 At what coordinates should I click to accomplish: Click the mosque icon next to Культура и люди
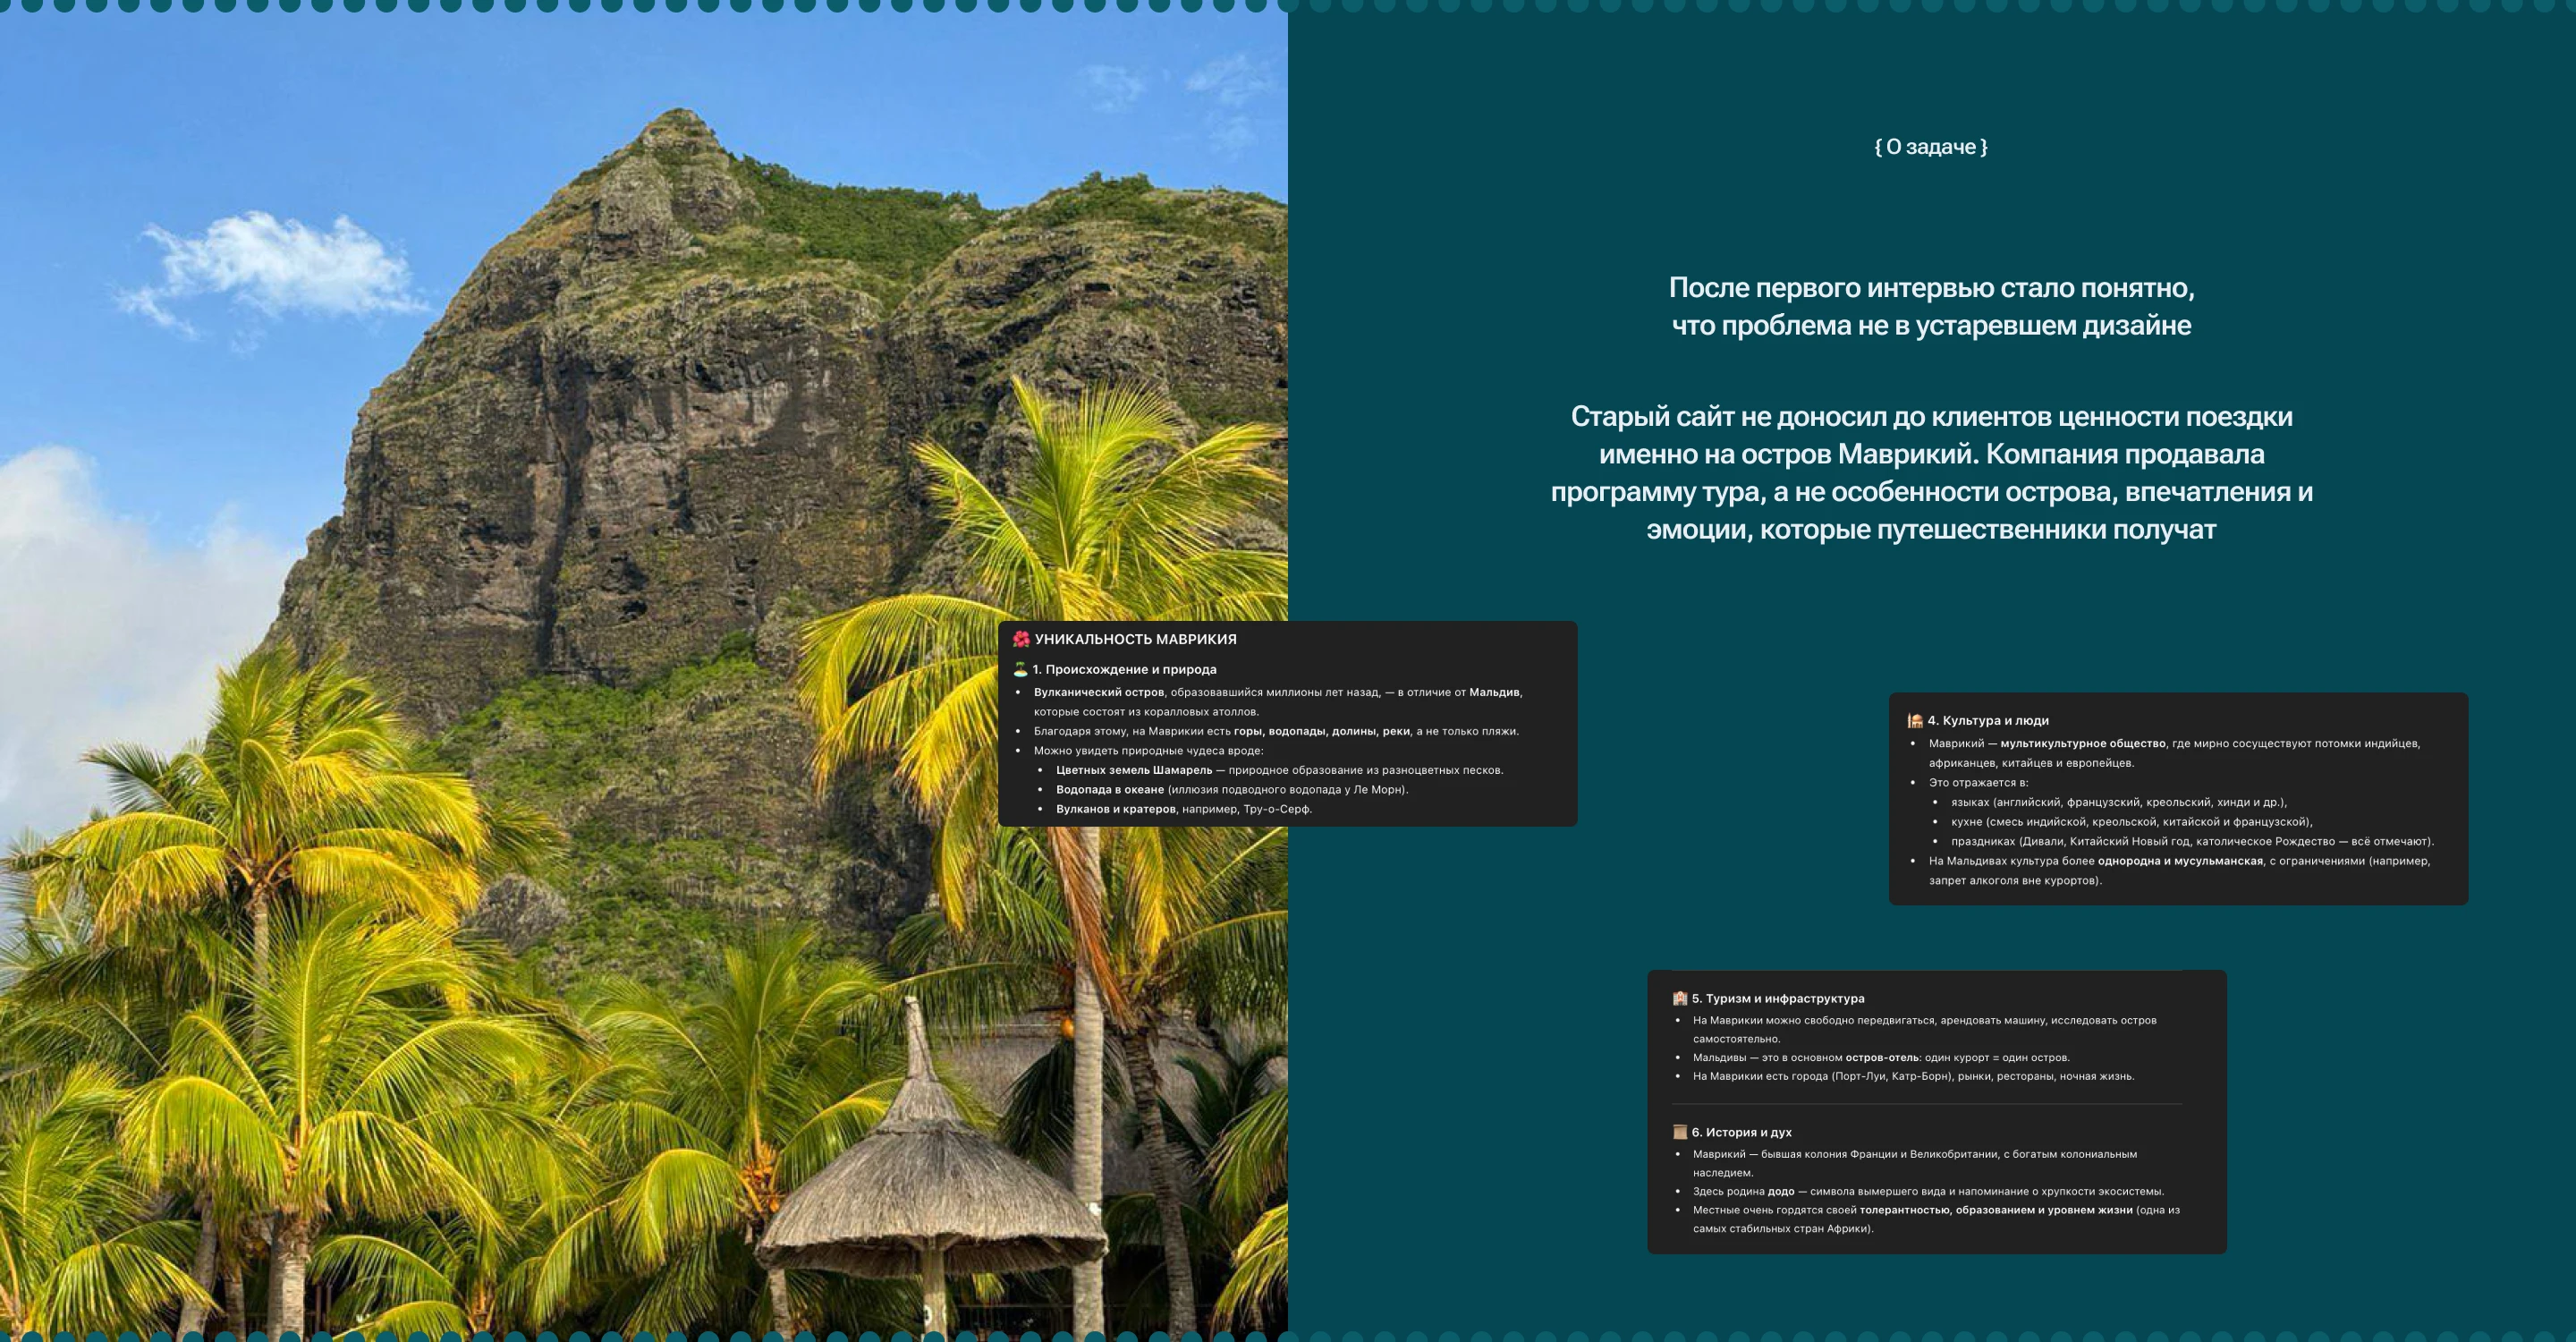click(1914, 719)
